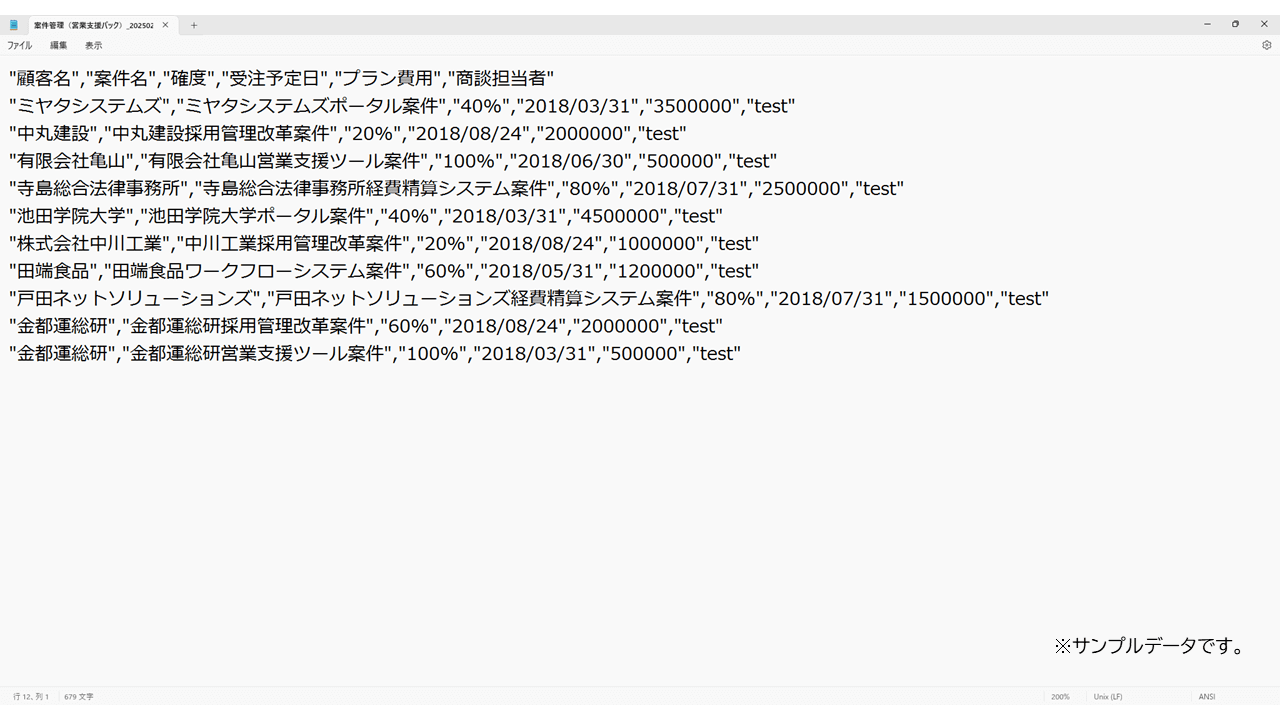Viewport: 1280px width, 720px height.
Task: Click the ANSI encoding indicator
Action: pyautogui.click(x=1207, y=696)
